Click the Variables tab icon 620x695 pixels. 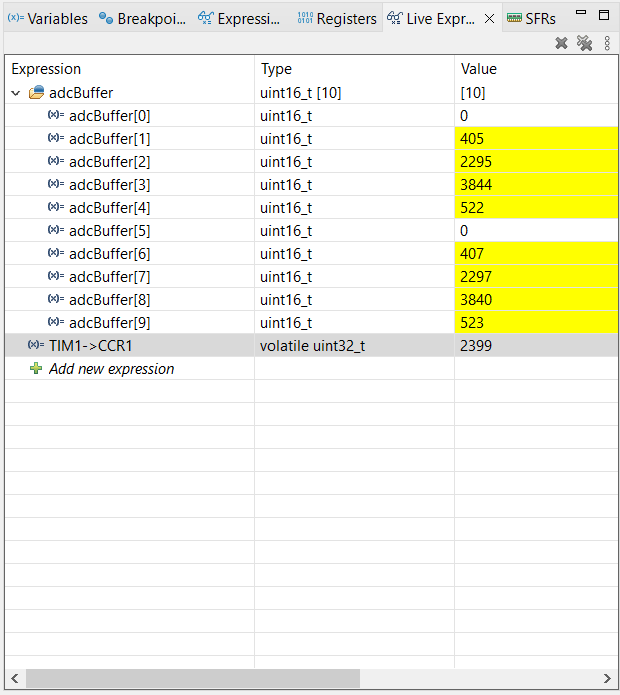pyautogui.click(x=16, y=18)
